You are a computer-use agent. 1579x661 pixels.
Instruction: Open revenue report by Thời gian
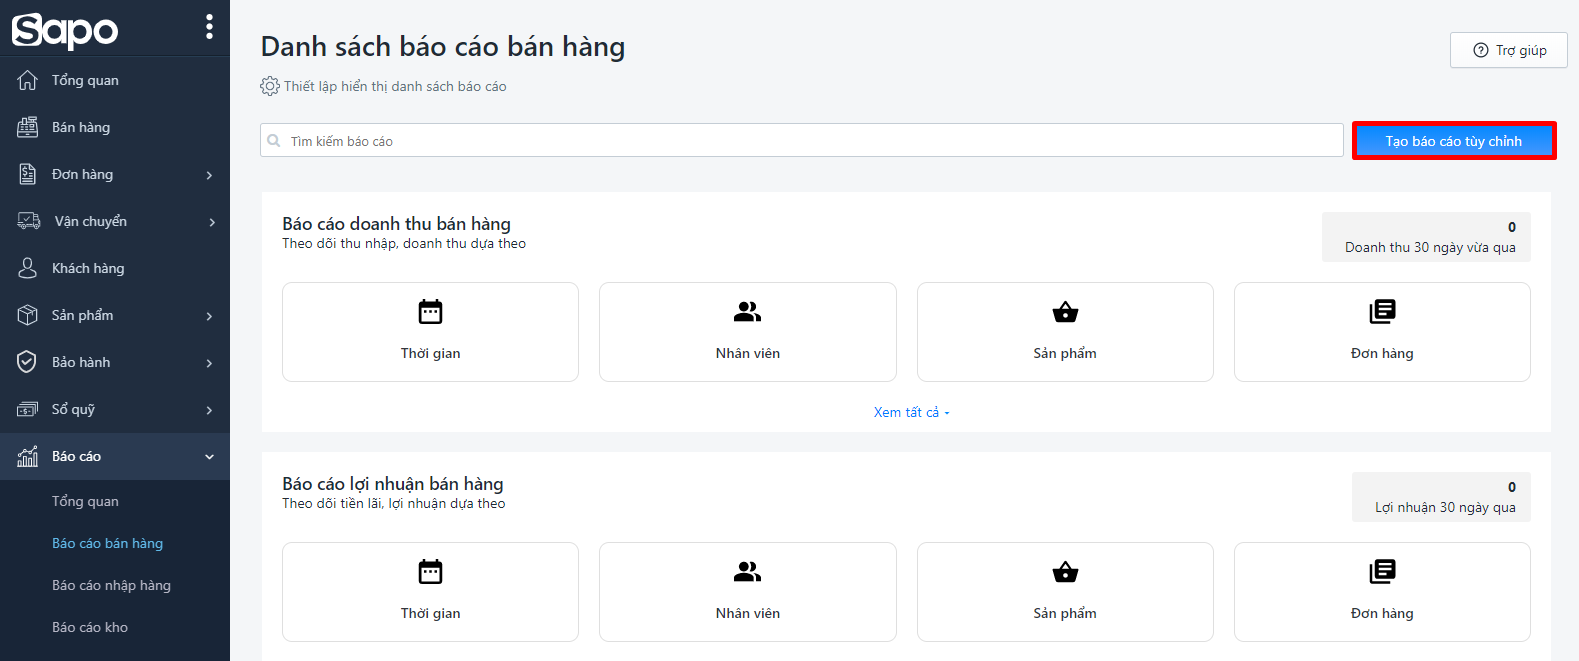point(430,332)
